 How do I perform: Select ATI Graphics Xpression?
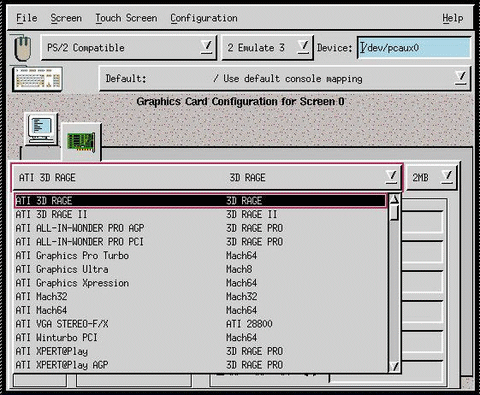tap(201, 283)
